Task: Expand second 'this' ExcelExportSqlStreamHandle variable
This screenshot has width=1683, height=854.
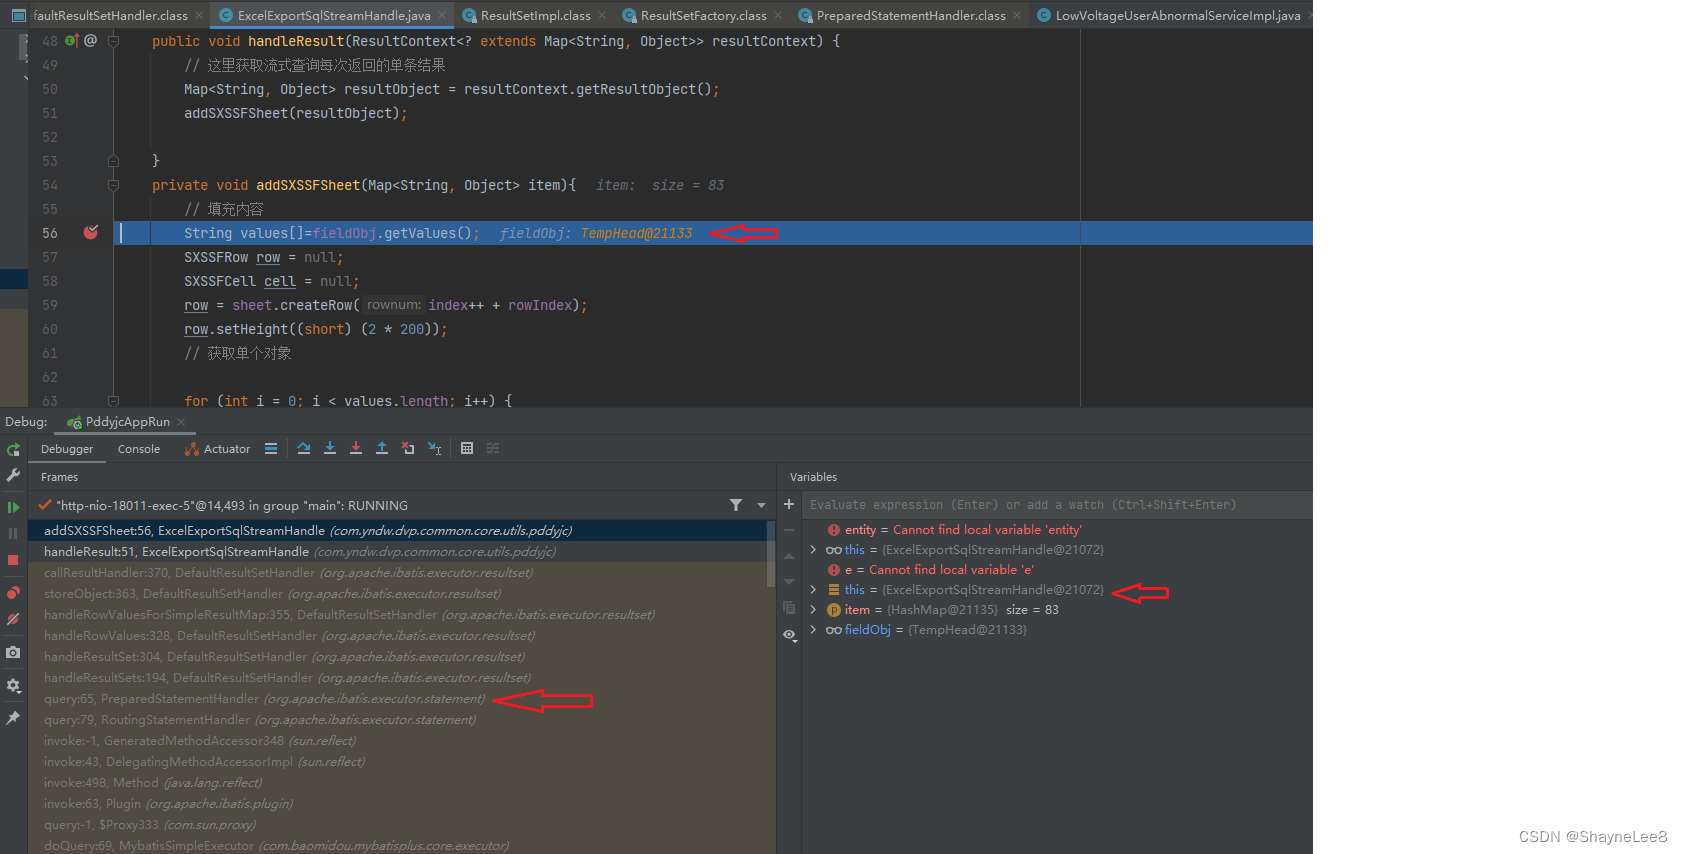Action: click(813, 590)
